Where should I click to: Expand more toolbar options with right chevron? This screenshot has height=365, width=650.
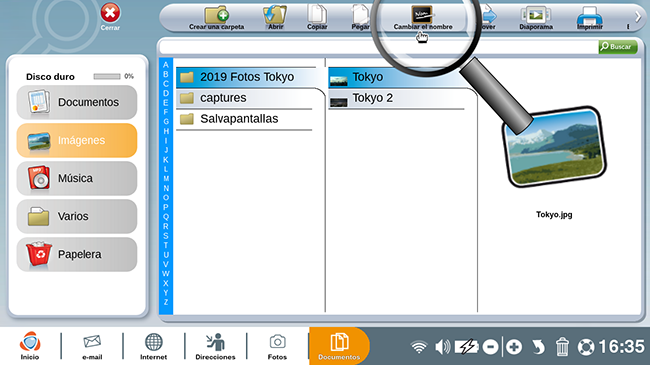[638, 17]
